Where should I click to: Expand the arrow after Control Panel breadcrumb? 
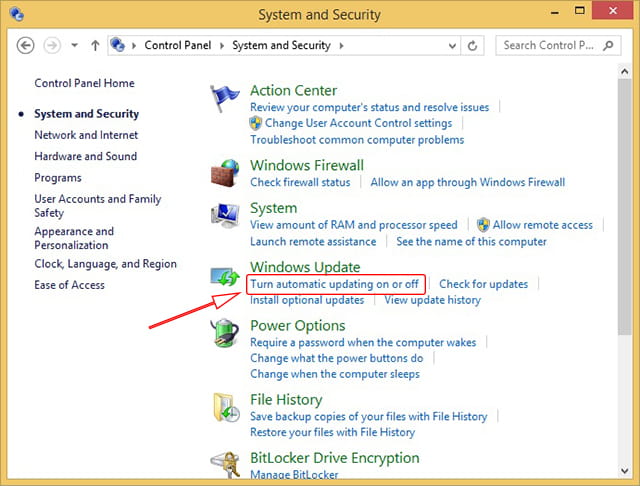[222, 45]
